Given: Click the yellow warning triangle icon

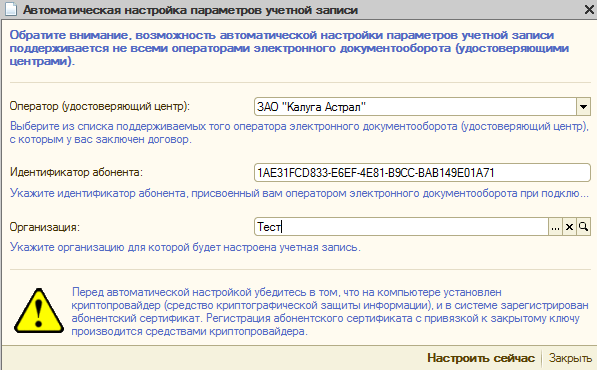Looking at the screenshot, I should pos(39,311).
